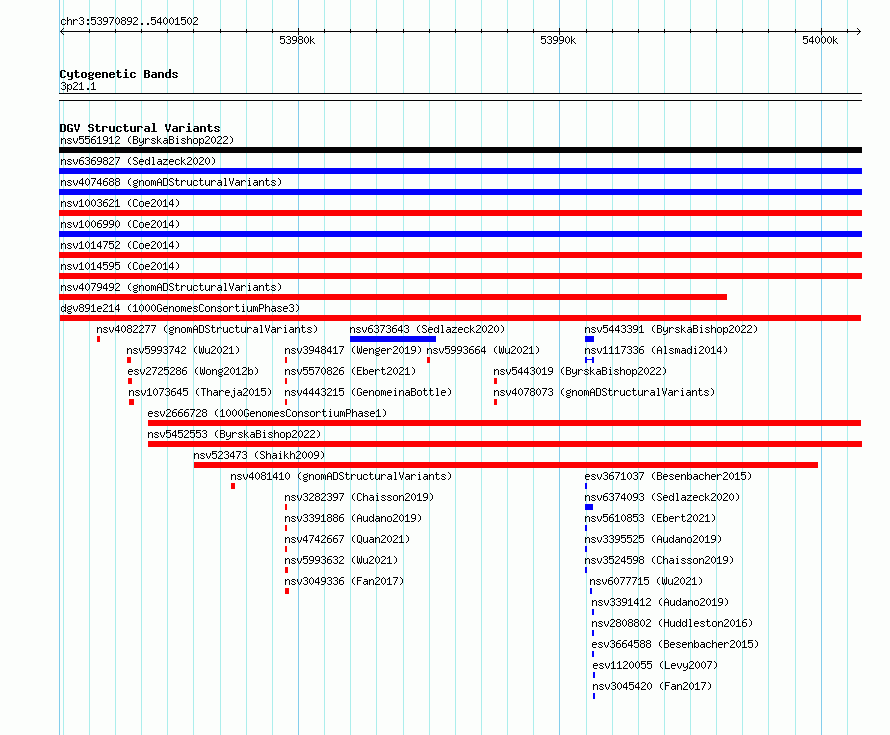Viewport: 890px width, 735px height.
Task: Open nsv6077715 (Wu2021) label
Action: pyautogui.click(x=646, y=581)
